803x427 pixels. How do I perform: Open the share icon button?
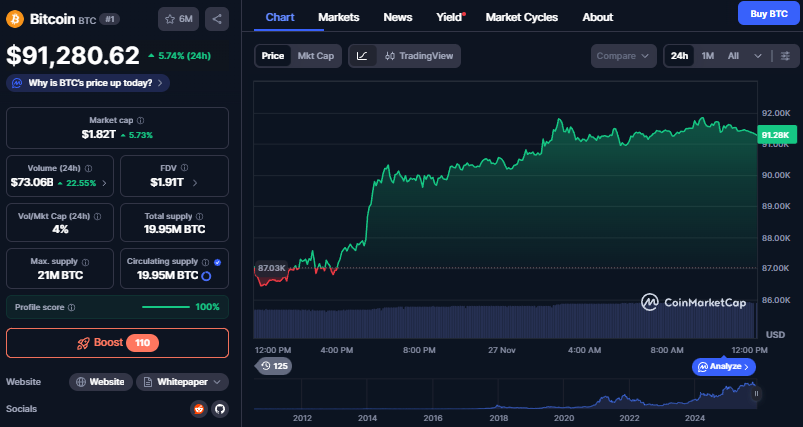pos(217,19)
